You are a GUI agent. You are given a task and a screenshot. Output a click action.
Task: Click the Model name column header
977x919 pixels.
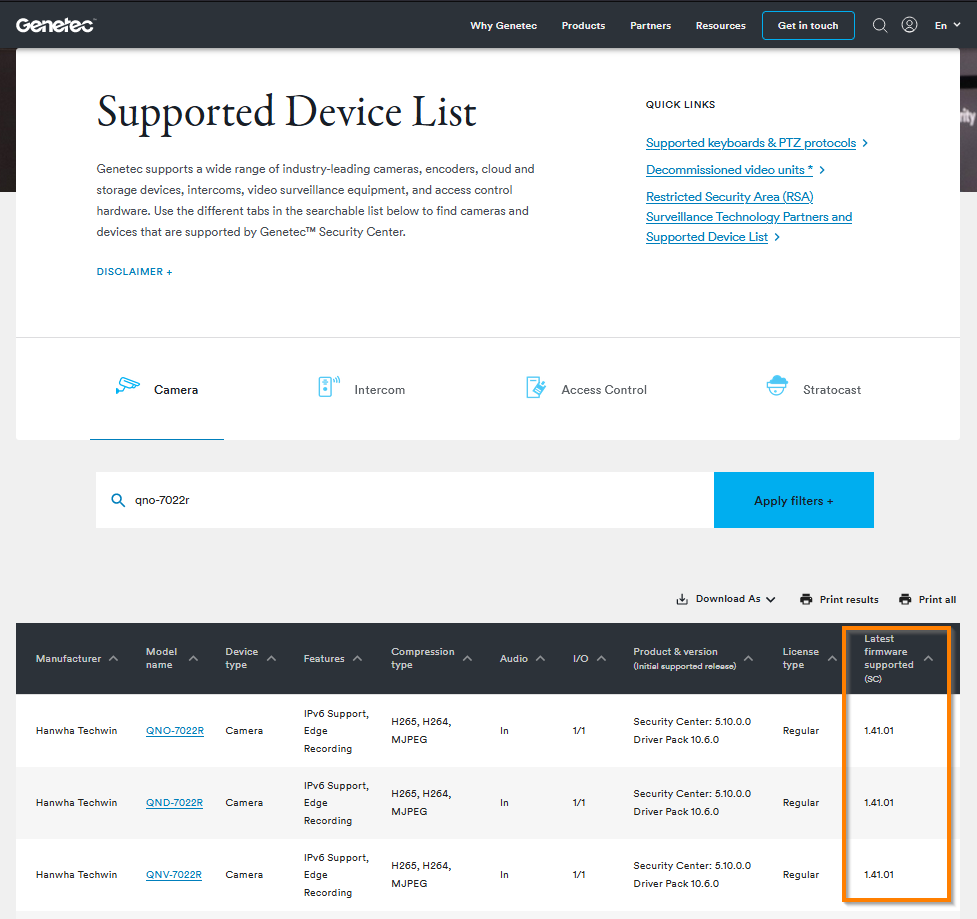click(x=161, y=658)
